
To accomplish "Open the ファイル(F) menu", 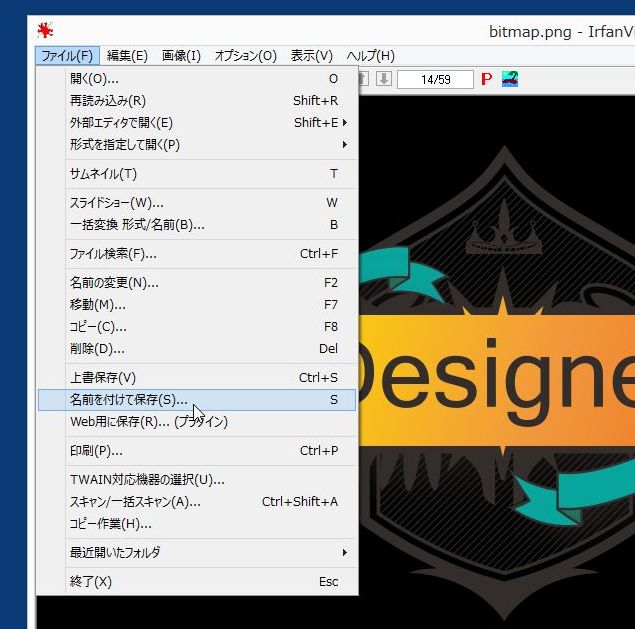I will (67, 56).
